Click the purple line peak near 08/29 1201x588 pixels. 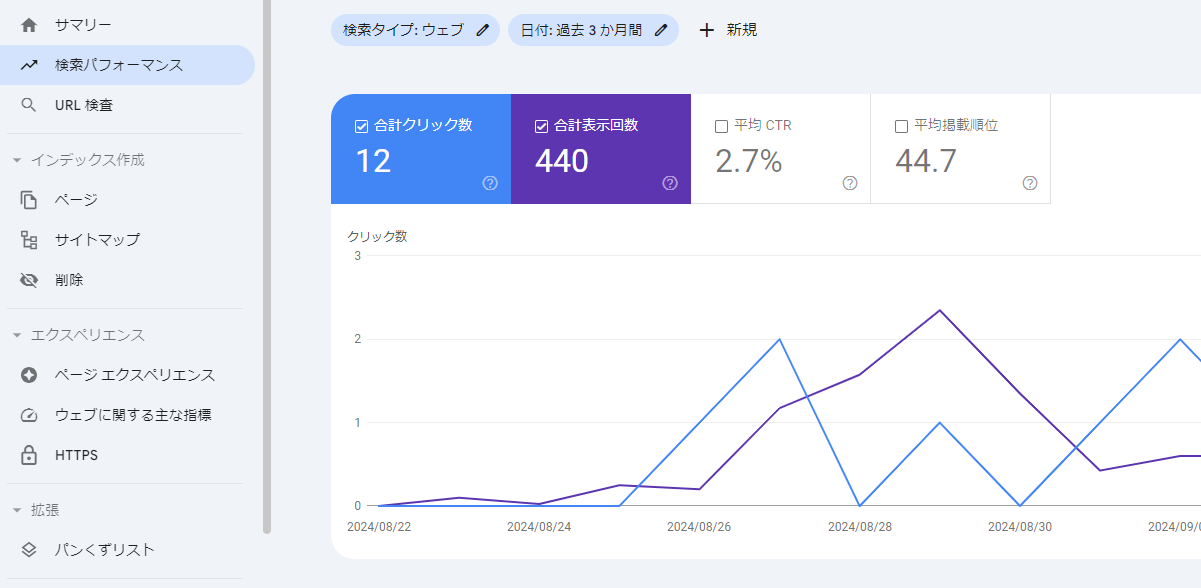(940, 310)
